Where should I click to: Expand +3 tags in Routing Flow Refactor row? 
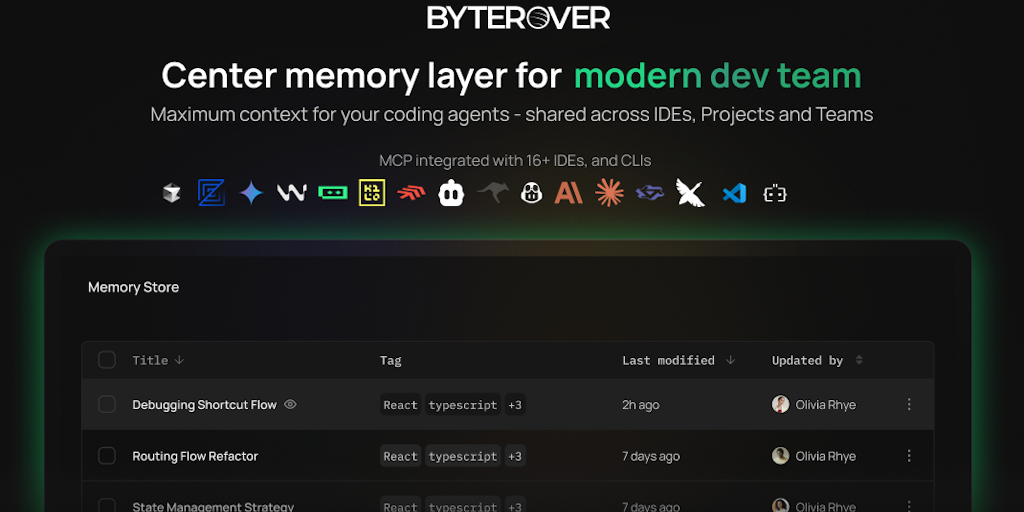pyautogui.click(x=515, y=456)
